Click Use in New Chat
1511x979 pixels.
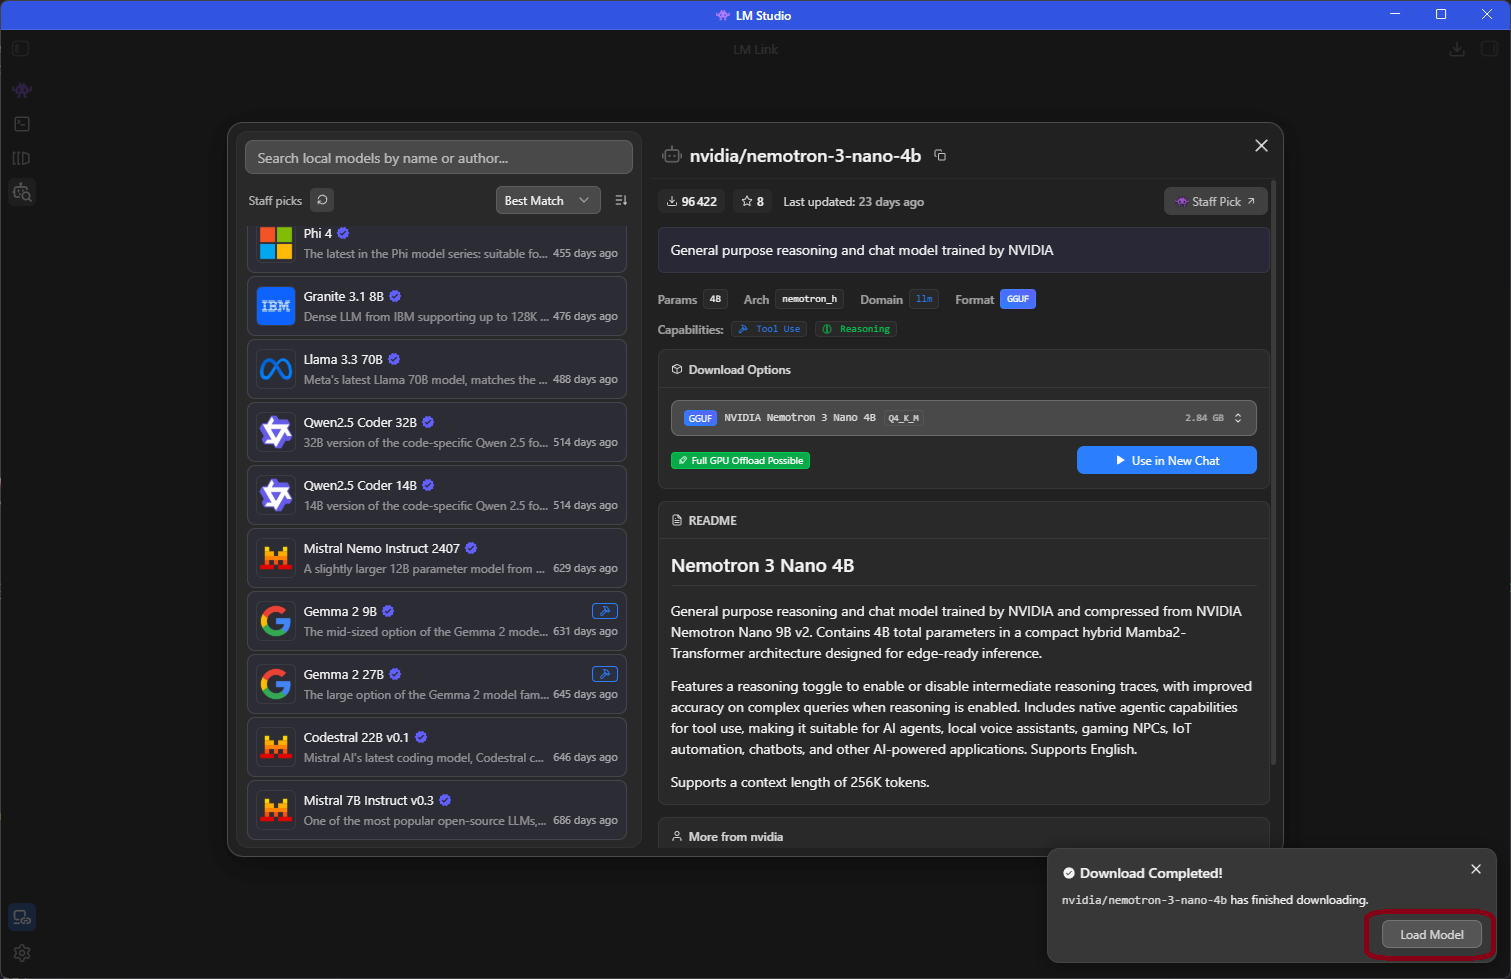[1166, 460]
